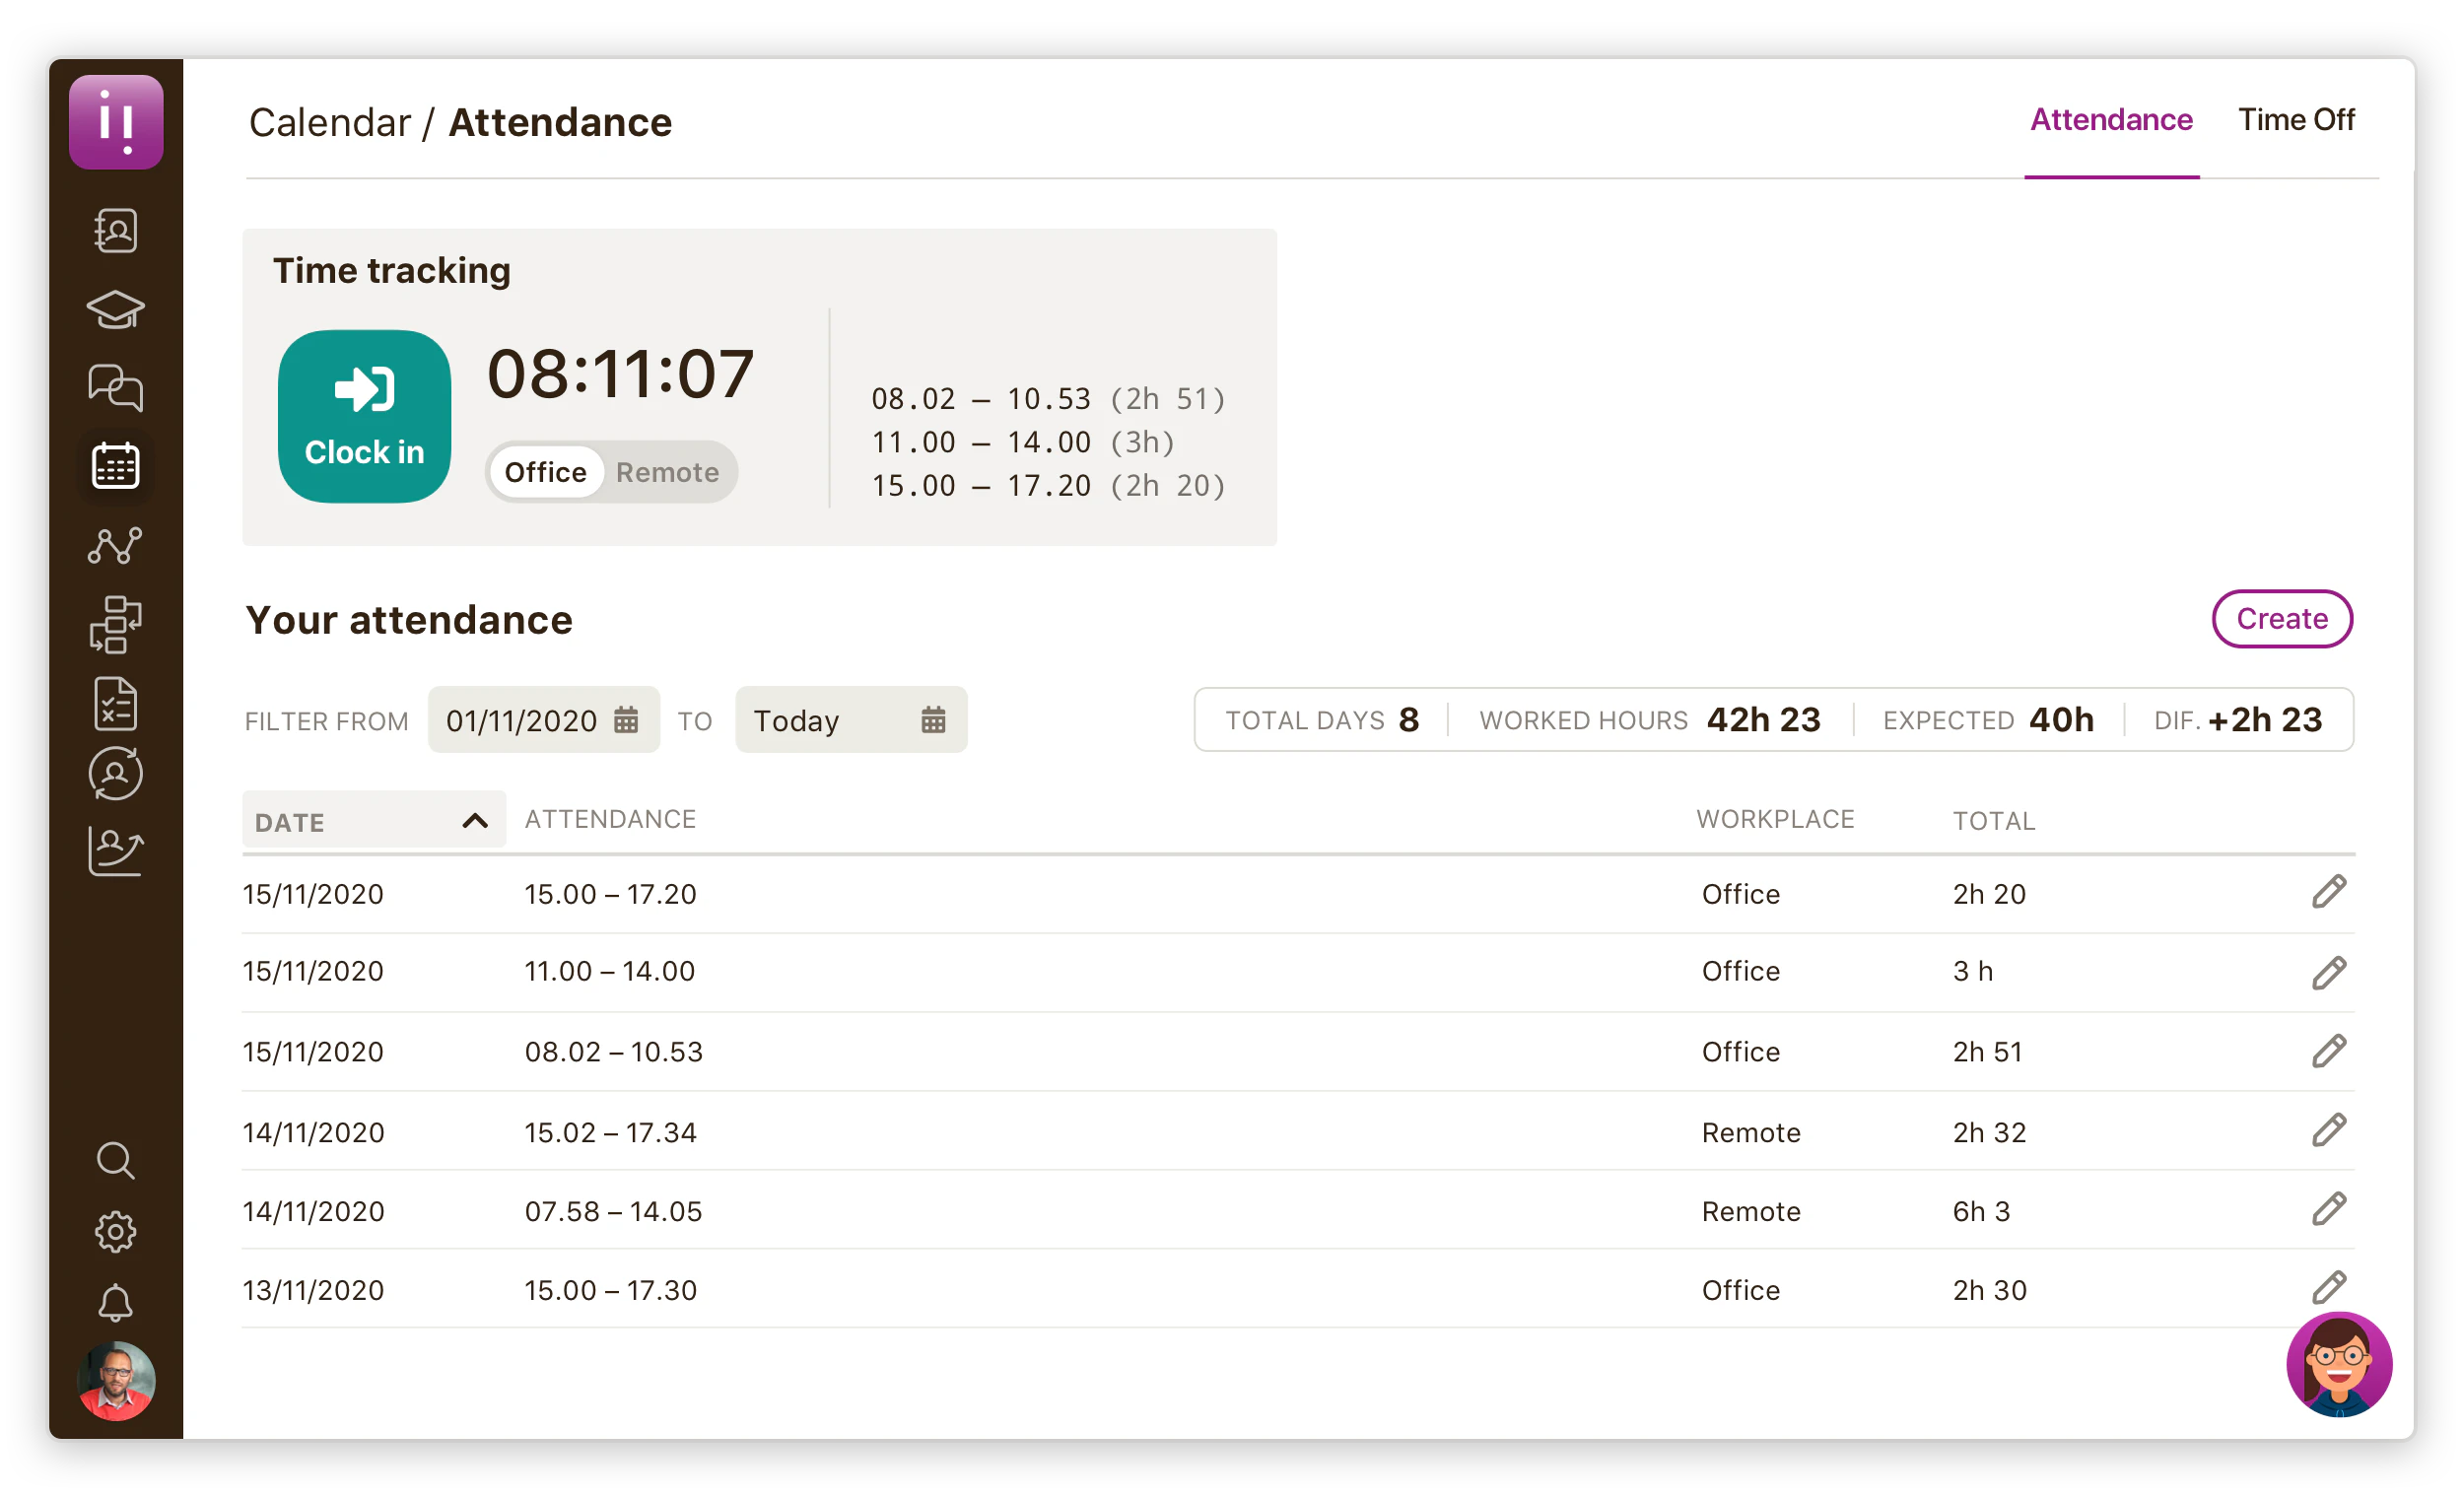Viewport: 2464px width, 1498px height.
Task: Open the messages chat icon in sidebar
Action: [115, 388]
